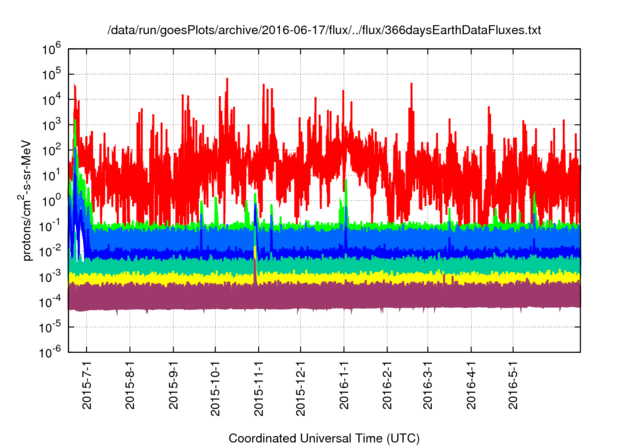
Task: Click the plot title file path text
Action: click(324, 30)
